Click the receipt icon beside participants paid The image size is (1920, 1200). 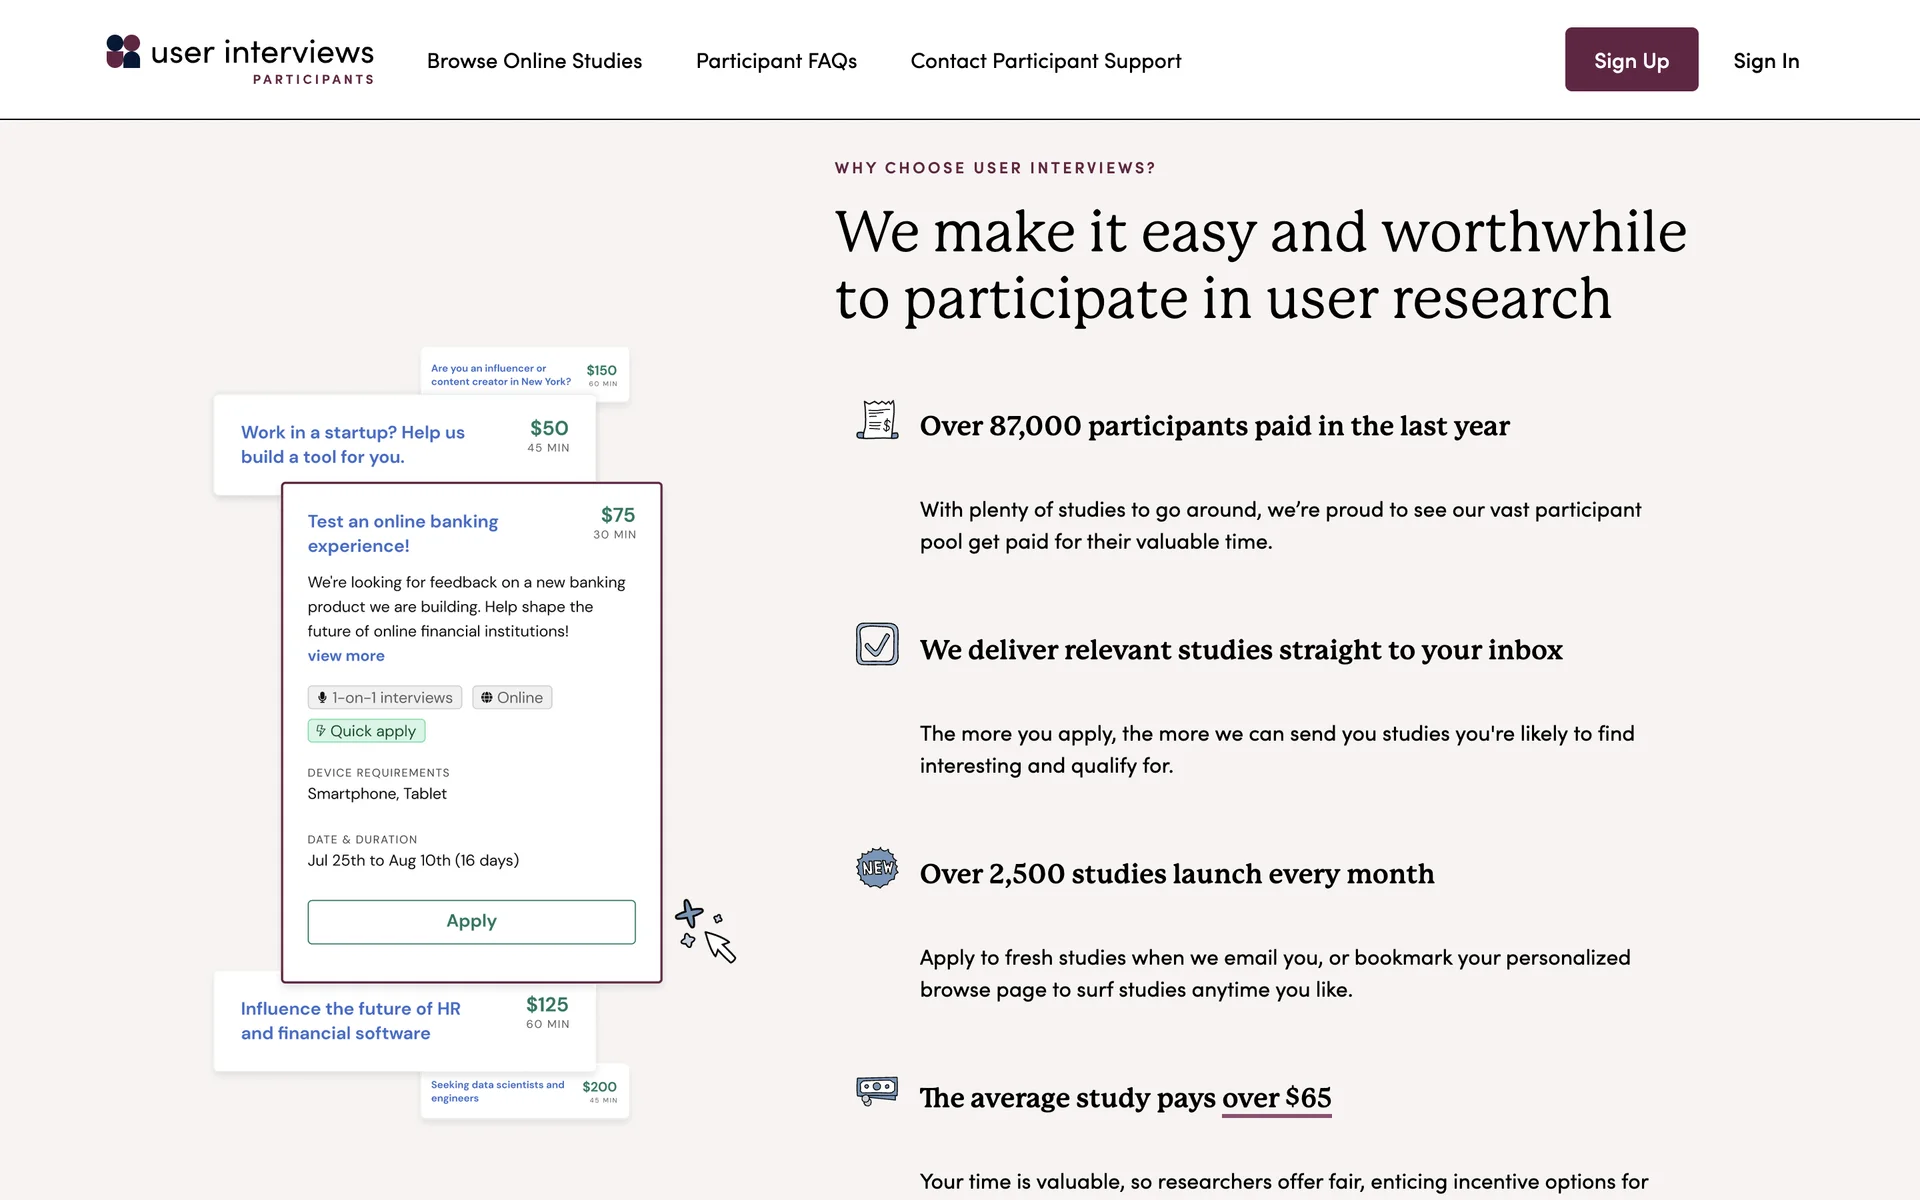click(877, 420)
